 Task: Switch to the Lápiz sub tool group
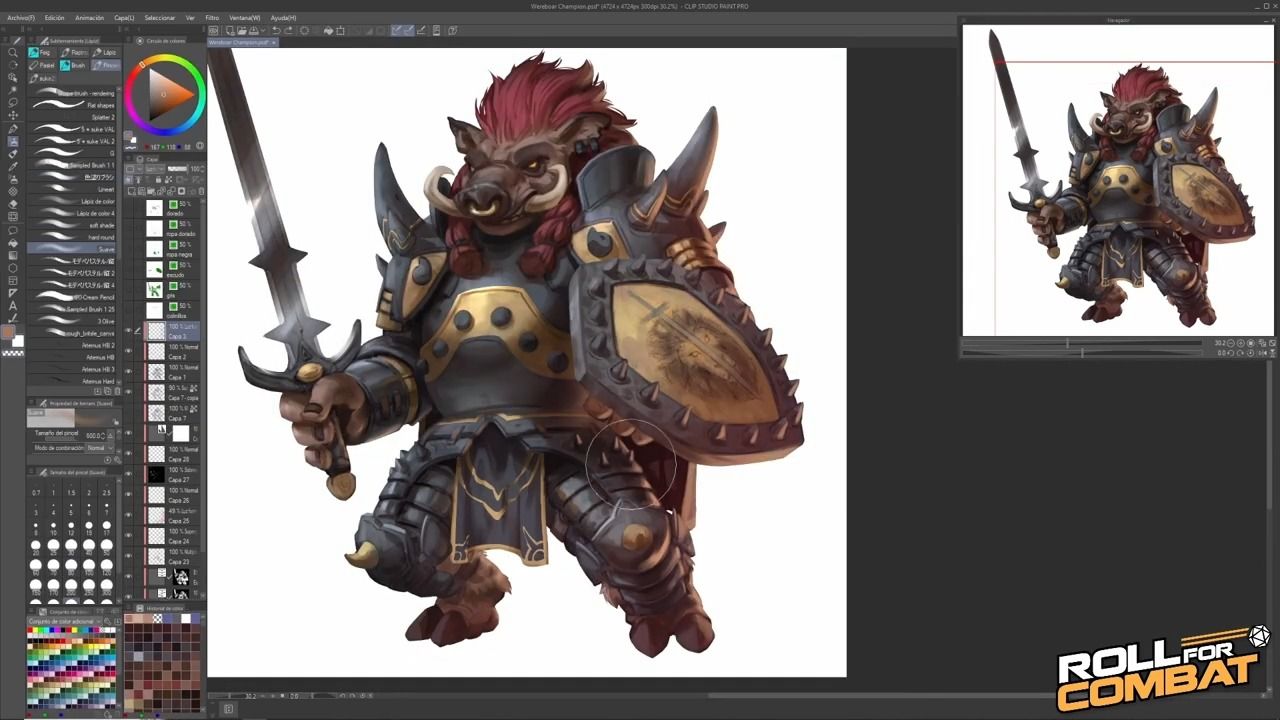106,52
